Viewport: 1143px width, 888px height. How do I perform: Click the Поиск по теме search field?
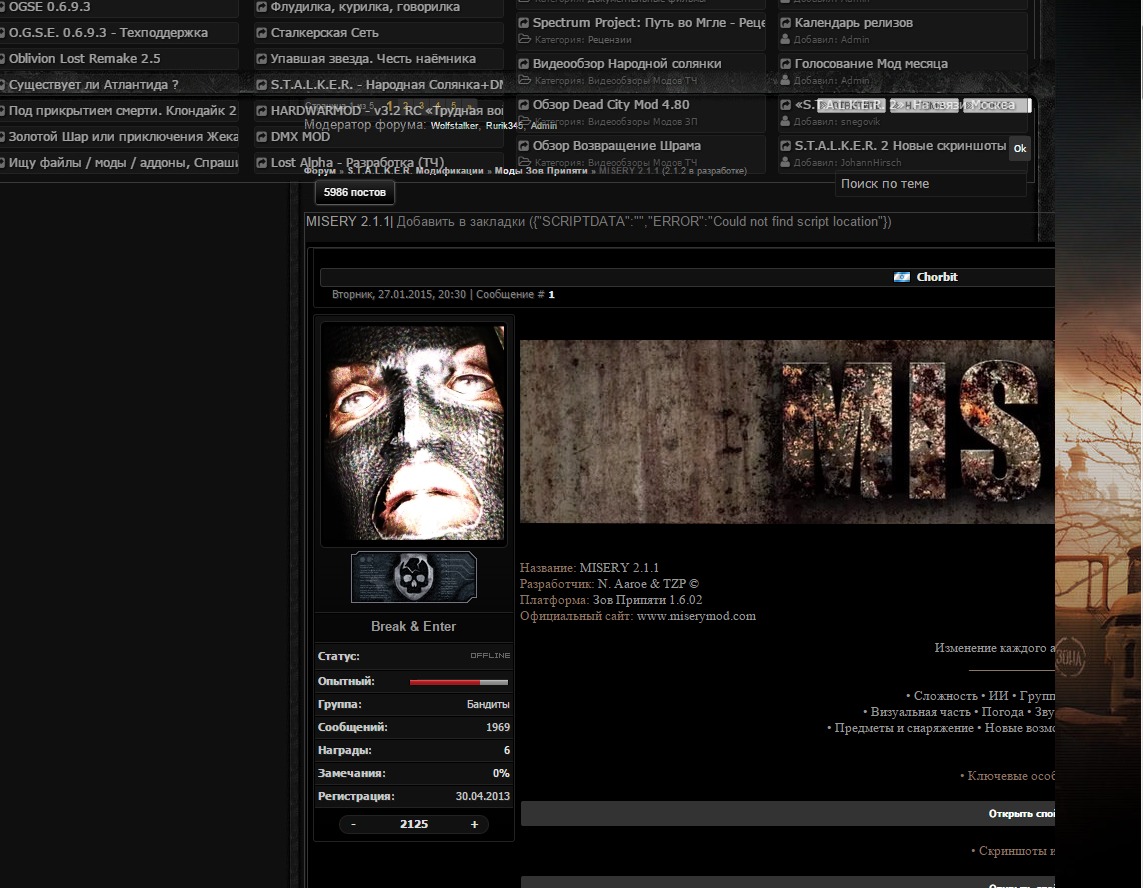tap(930, 184)
